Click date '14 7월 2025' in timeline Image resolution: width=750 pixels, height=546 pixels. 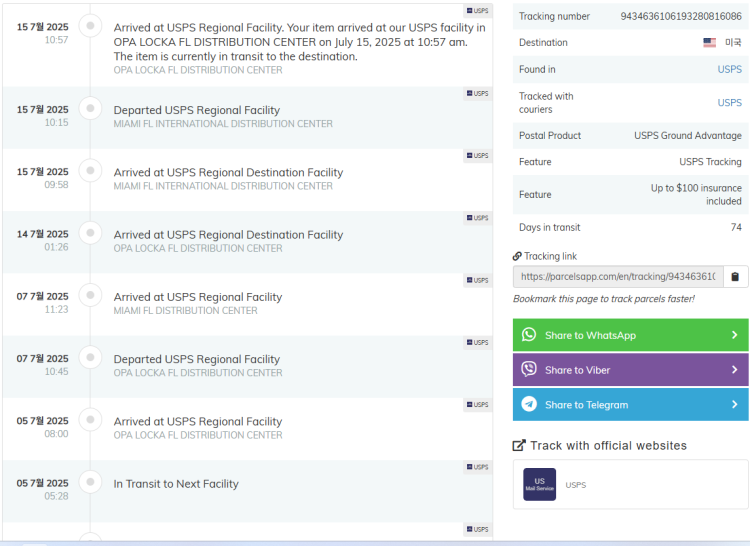[x=43, y=234]
